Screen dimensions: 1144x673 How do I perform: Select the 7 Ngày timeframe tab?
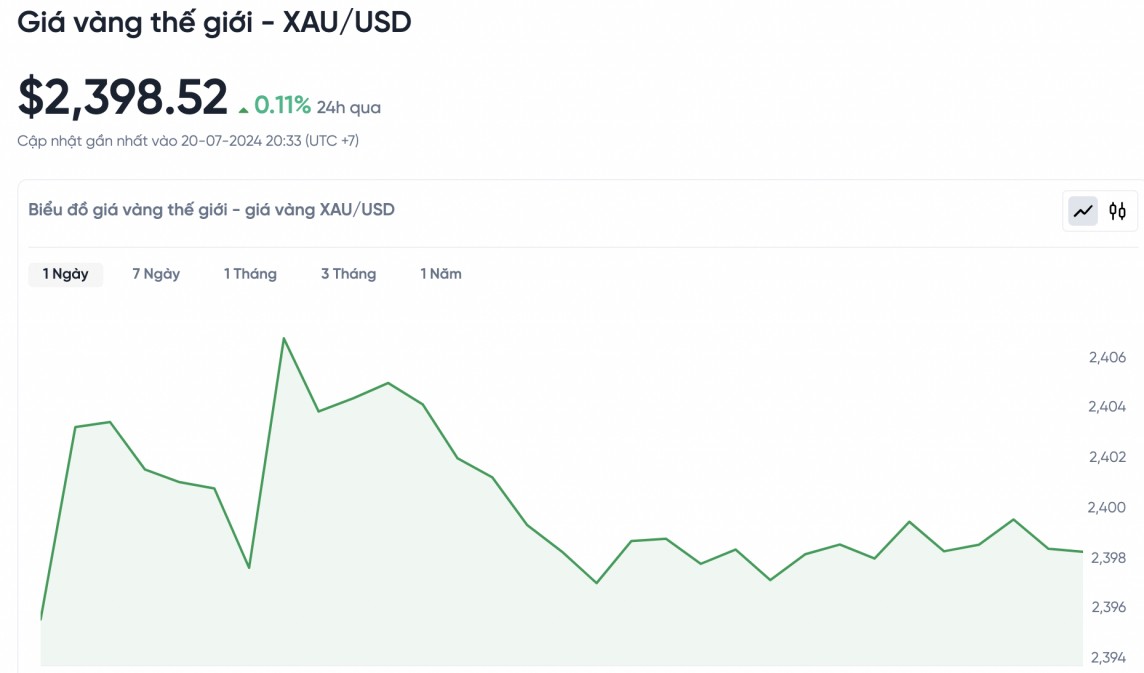click(156, 274)
